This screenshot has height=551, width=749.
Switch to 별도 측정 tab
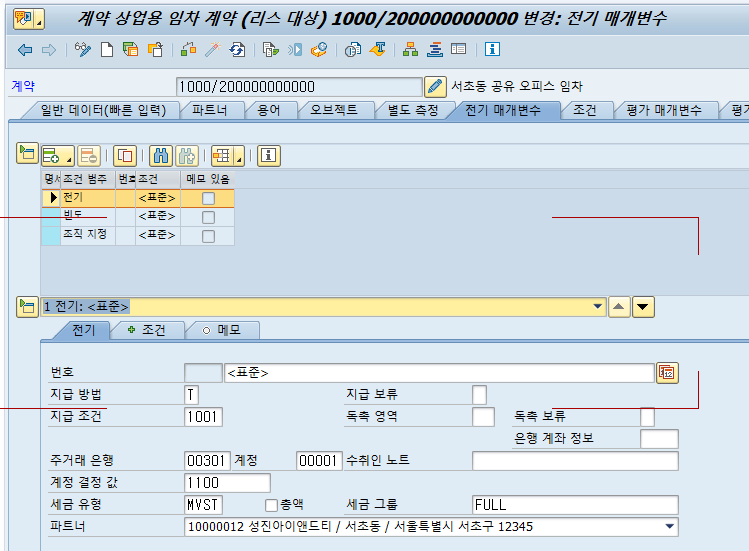(413, 110)
